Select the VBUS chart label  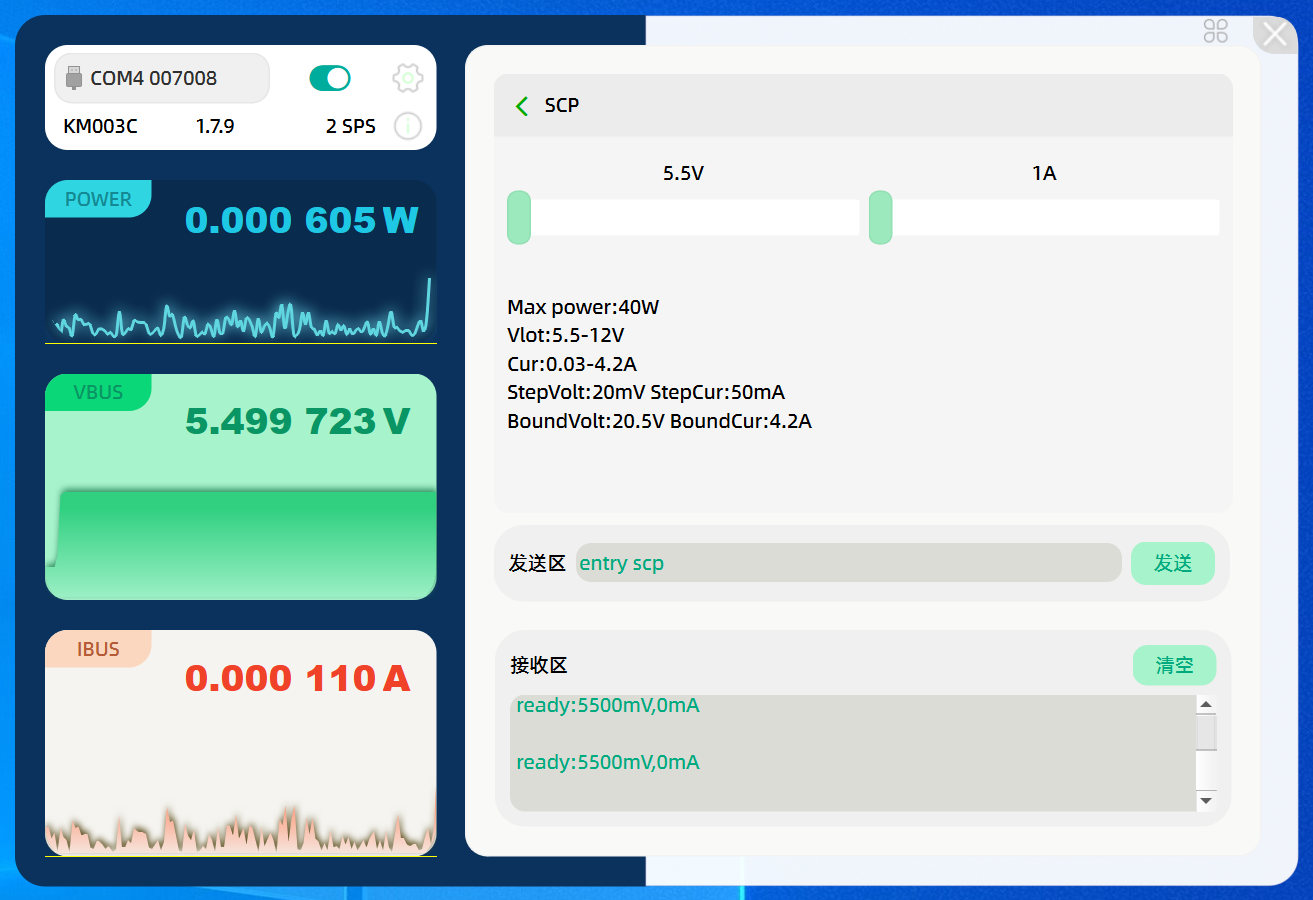pyautogui.click(x=98, y=392)
